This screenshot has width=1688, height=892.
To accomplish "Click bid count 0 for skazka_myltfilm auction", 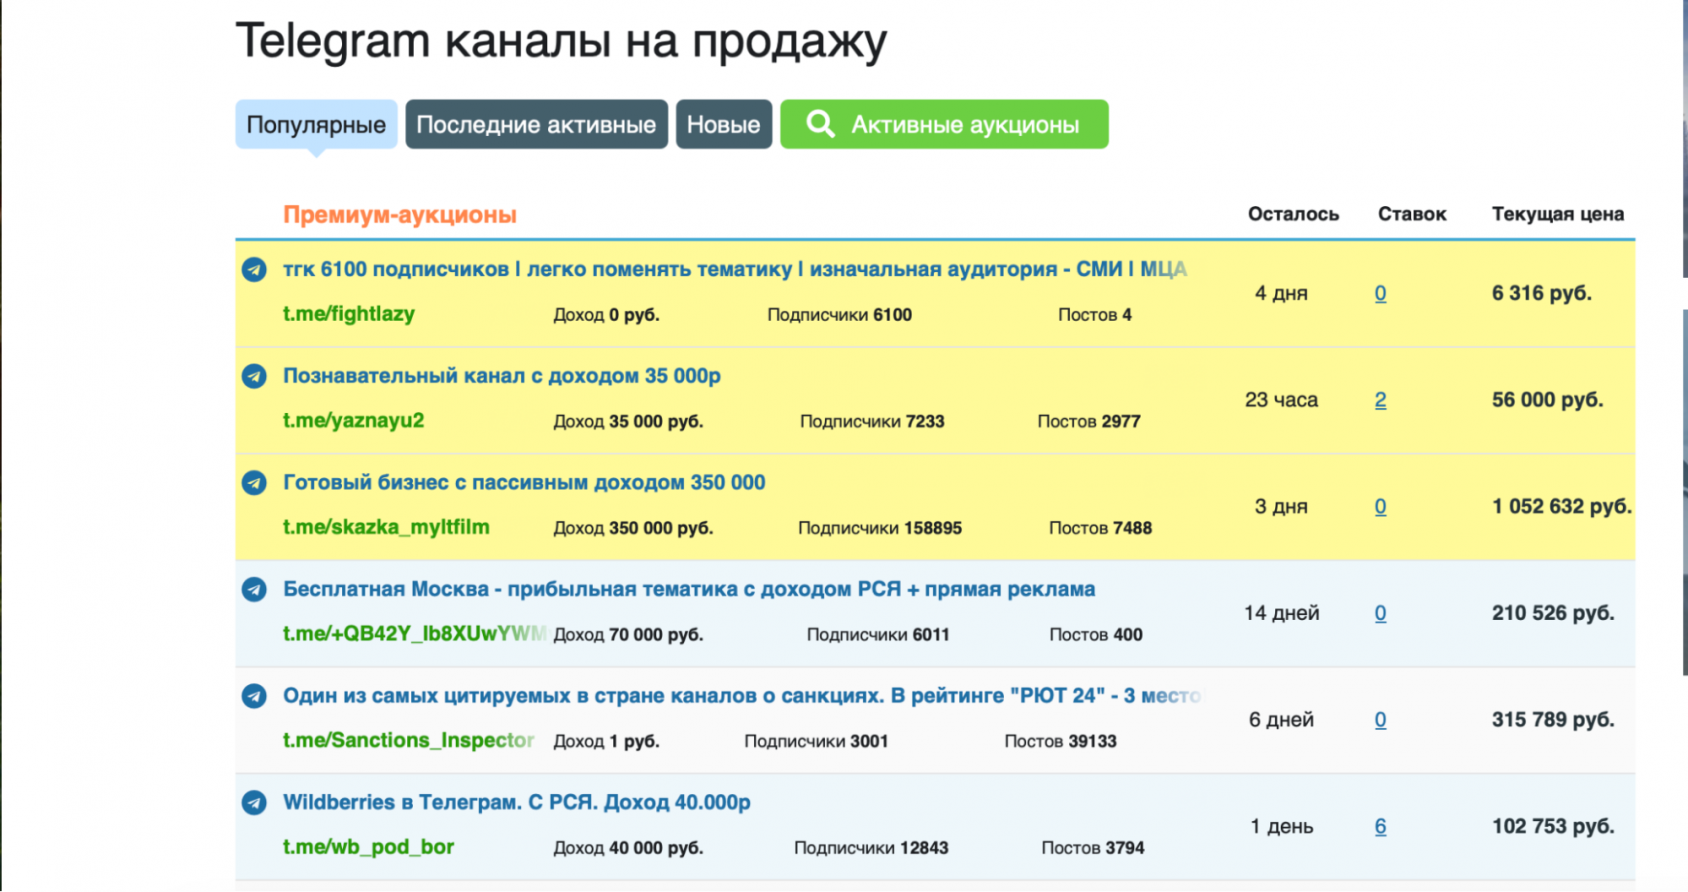I will [1380, 506].
